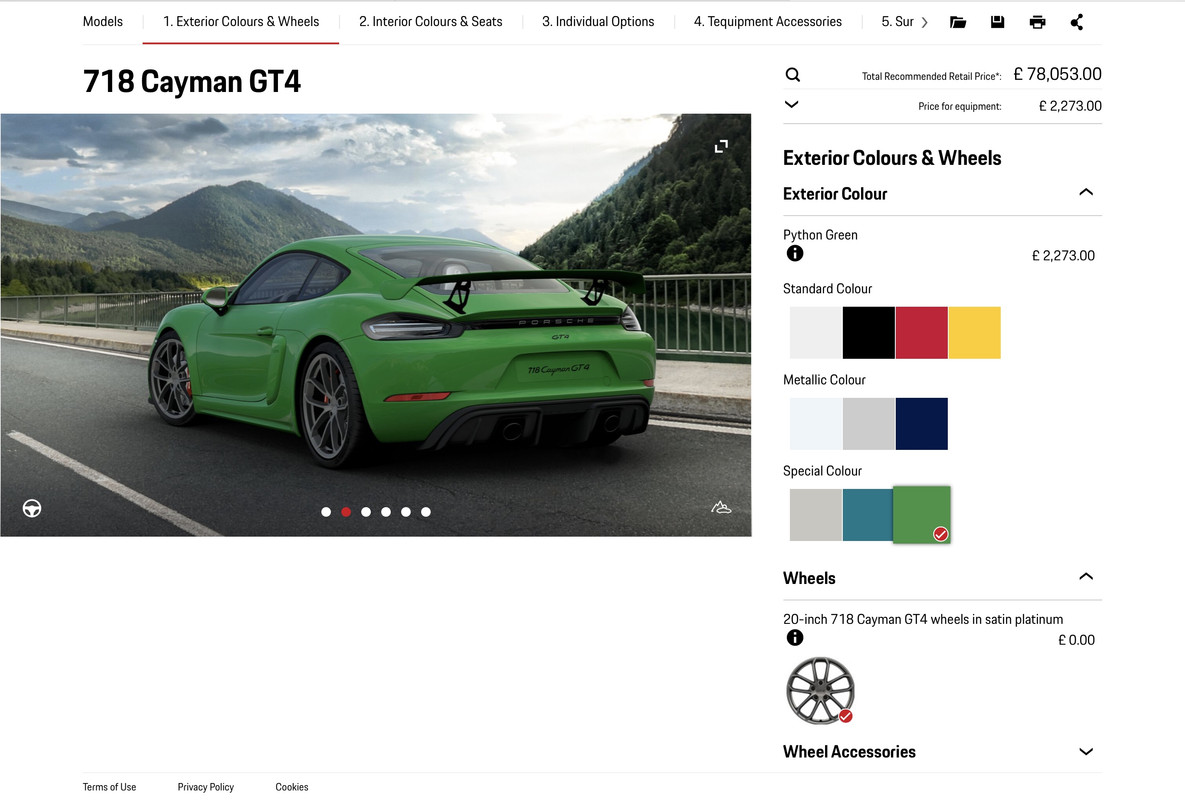
Task: Choose black standard colour swatch
Action: click(868, 332)
